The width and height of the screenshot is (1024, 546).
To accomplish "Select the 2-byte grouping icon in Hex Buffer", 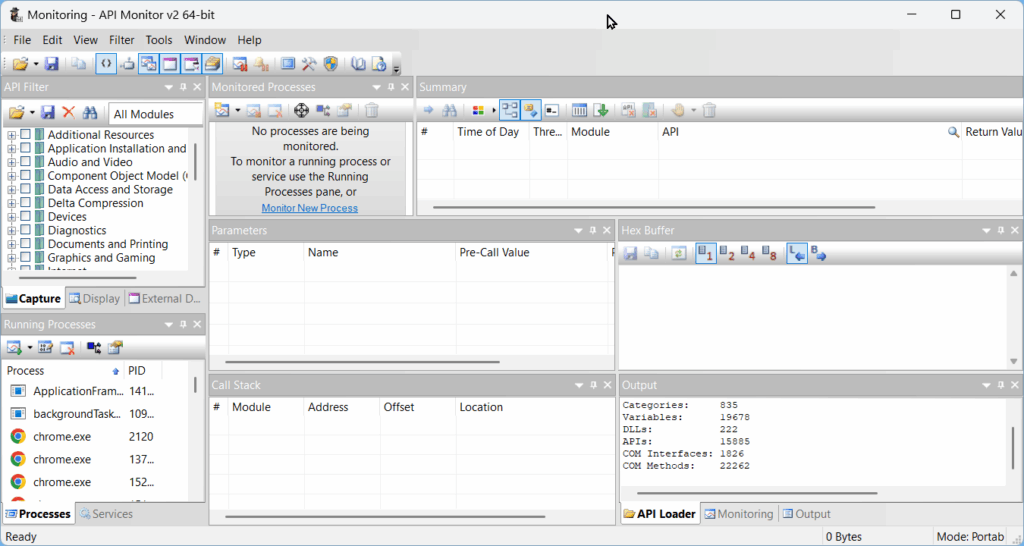I will [728, 253].
